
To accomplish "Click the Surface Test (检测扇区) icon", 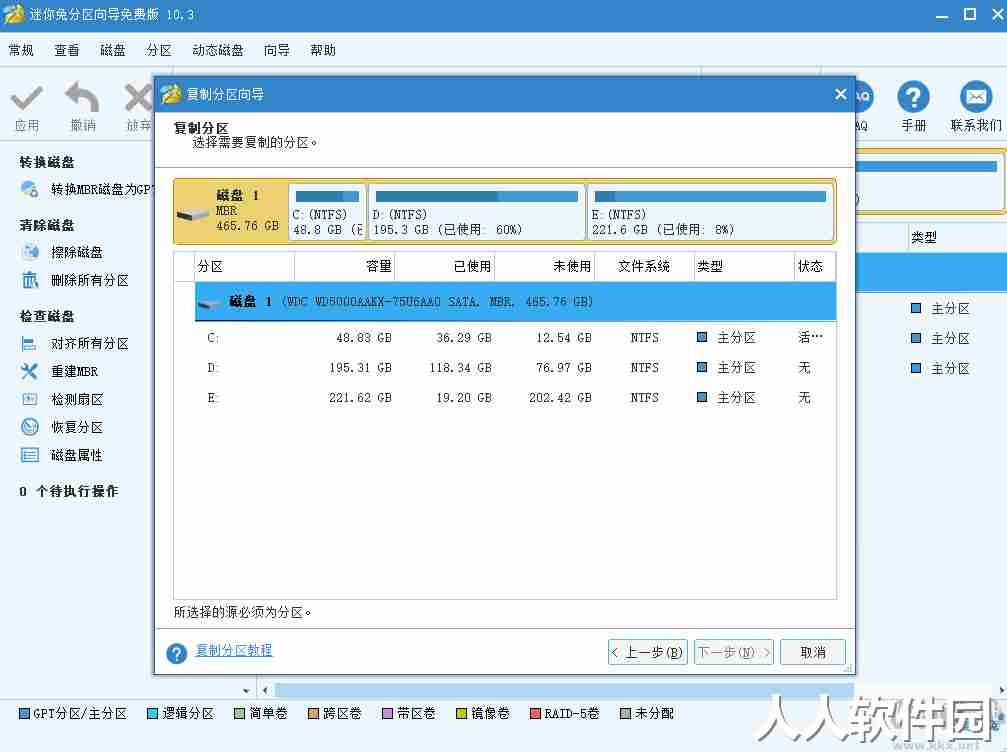I will click(30, 399).
